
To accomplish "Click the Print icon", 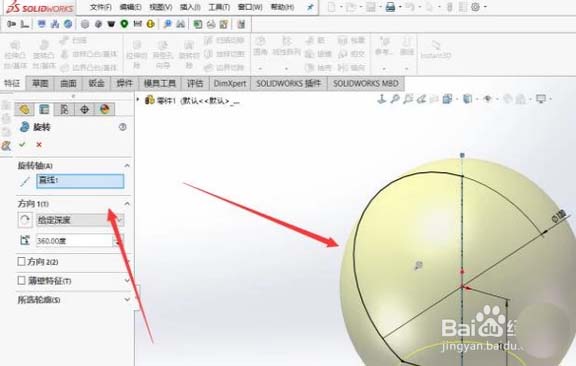I will (x=390, y=7).
